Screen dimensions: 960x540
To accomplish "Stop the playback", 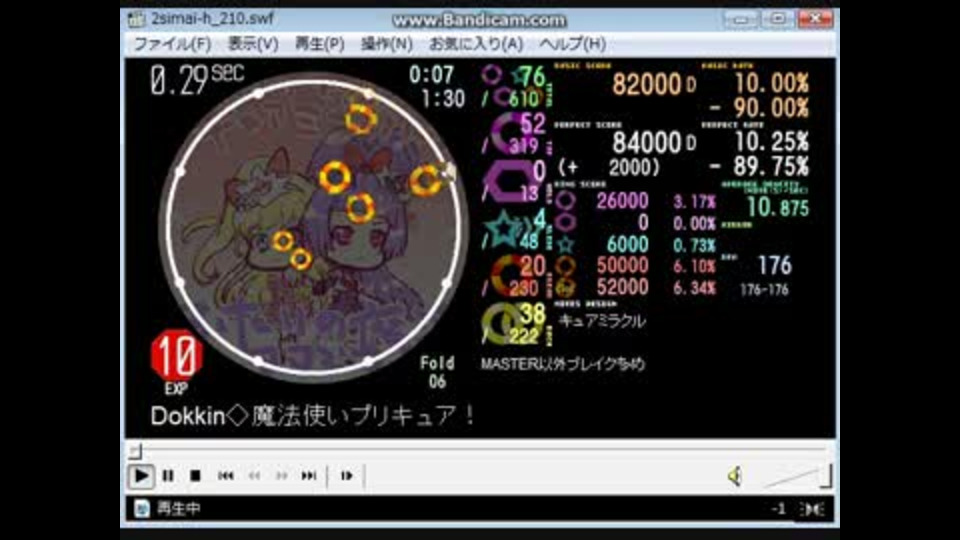I will pyautogui.click(x=195, y=476).
